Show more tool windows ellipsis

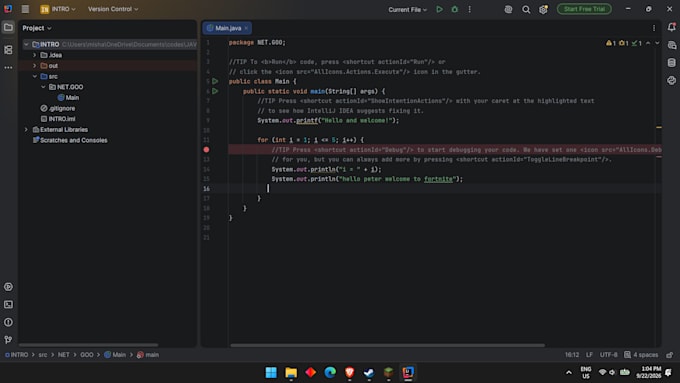click(x=8, y=68)
